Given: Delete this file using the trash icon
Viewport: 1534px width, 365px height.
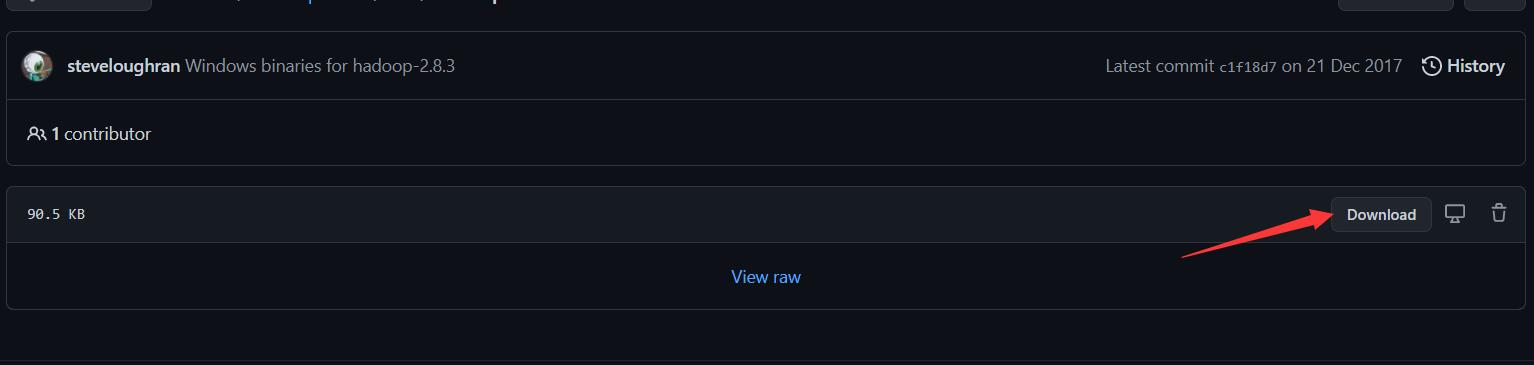Looking at the screenshot, I should pos(1498,213).
